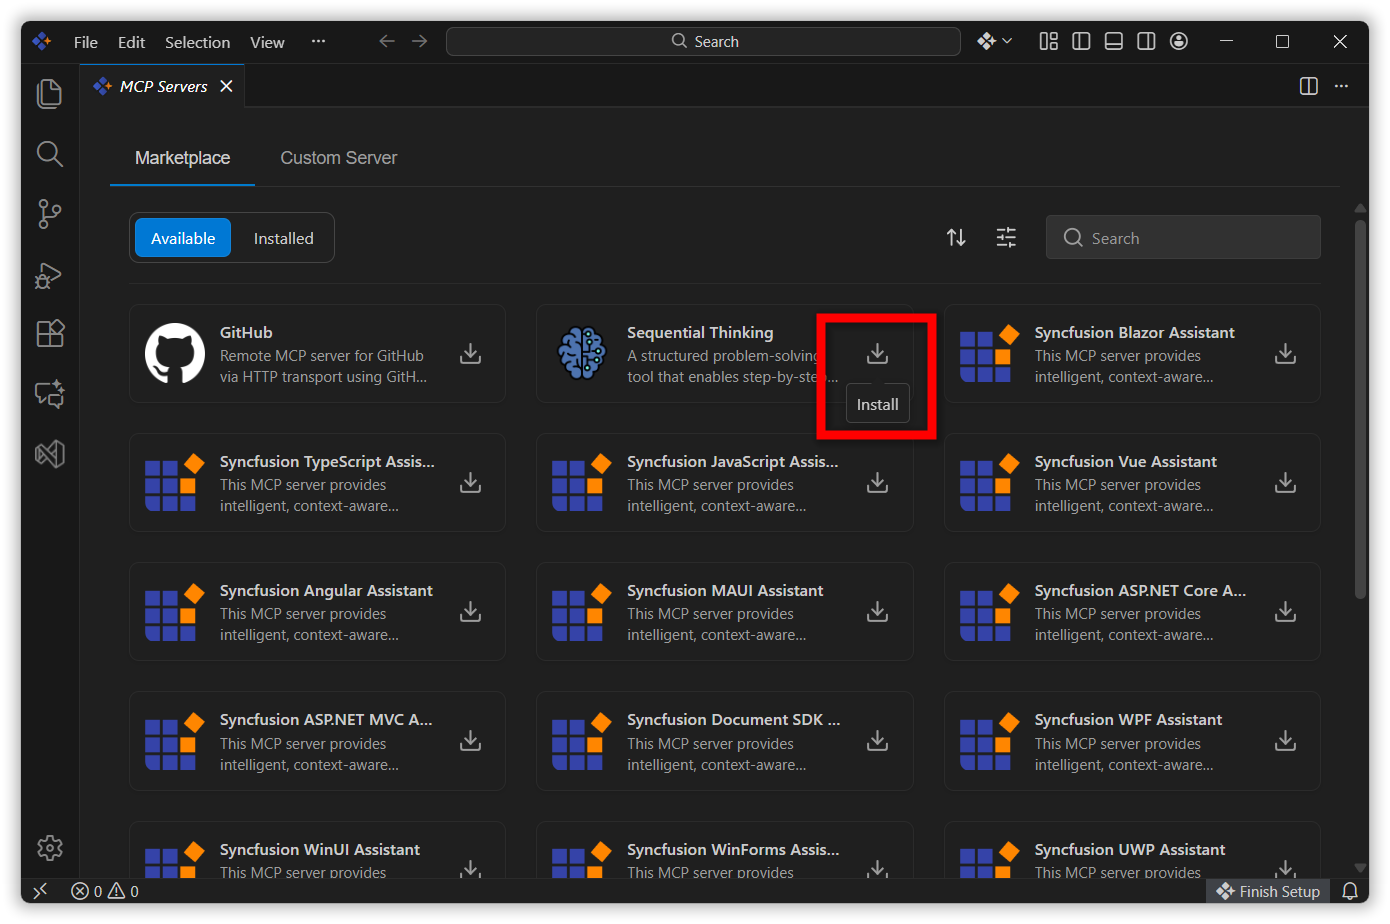Image resolution: width=1390 pixels, height=924 pixels.
Task: Click Finish Setup in status bar
Action: click(x=1268, y=891)
